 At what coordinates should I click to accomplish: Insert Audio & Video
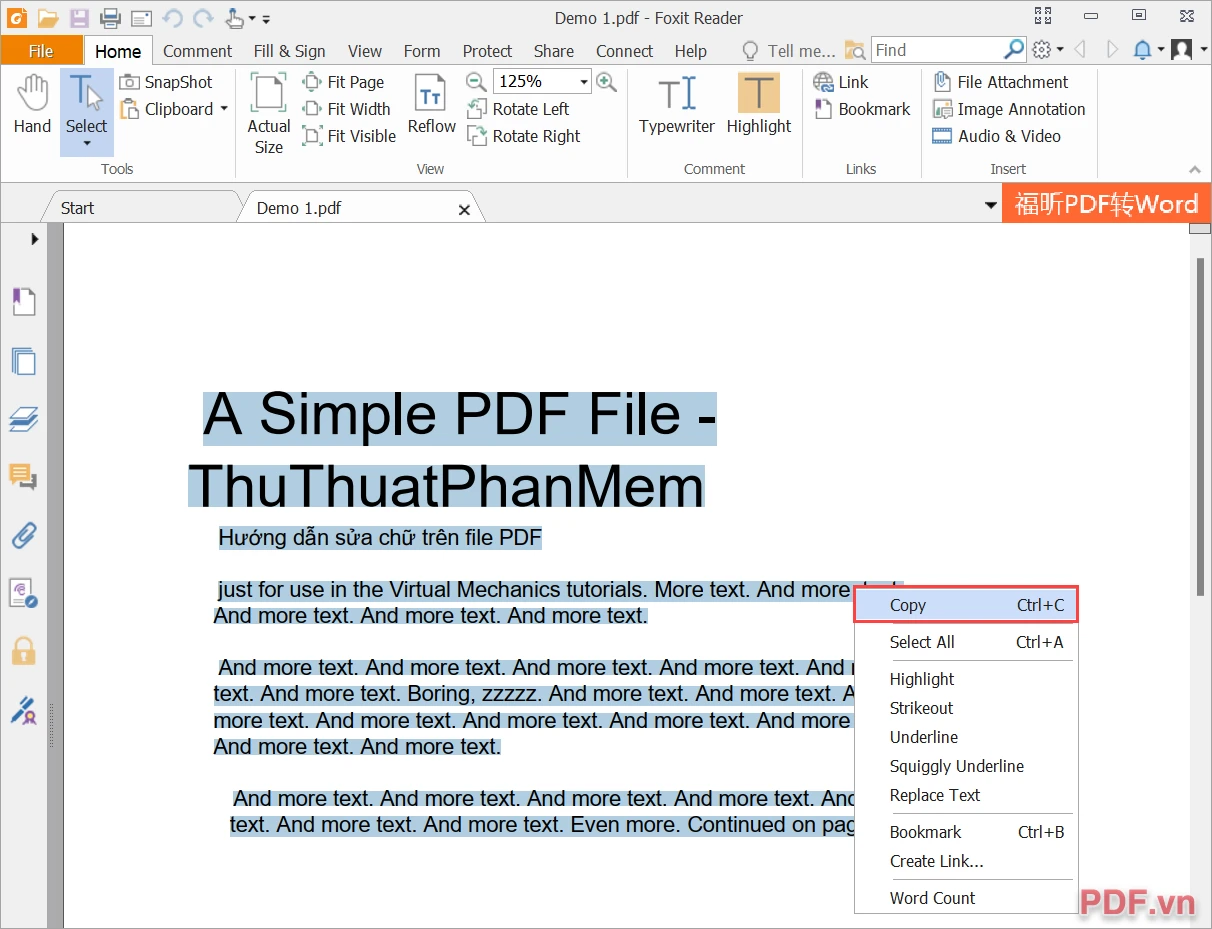[997, 136]
